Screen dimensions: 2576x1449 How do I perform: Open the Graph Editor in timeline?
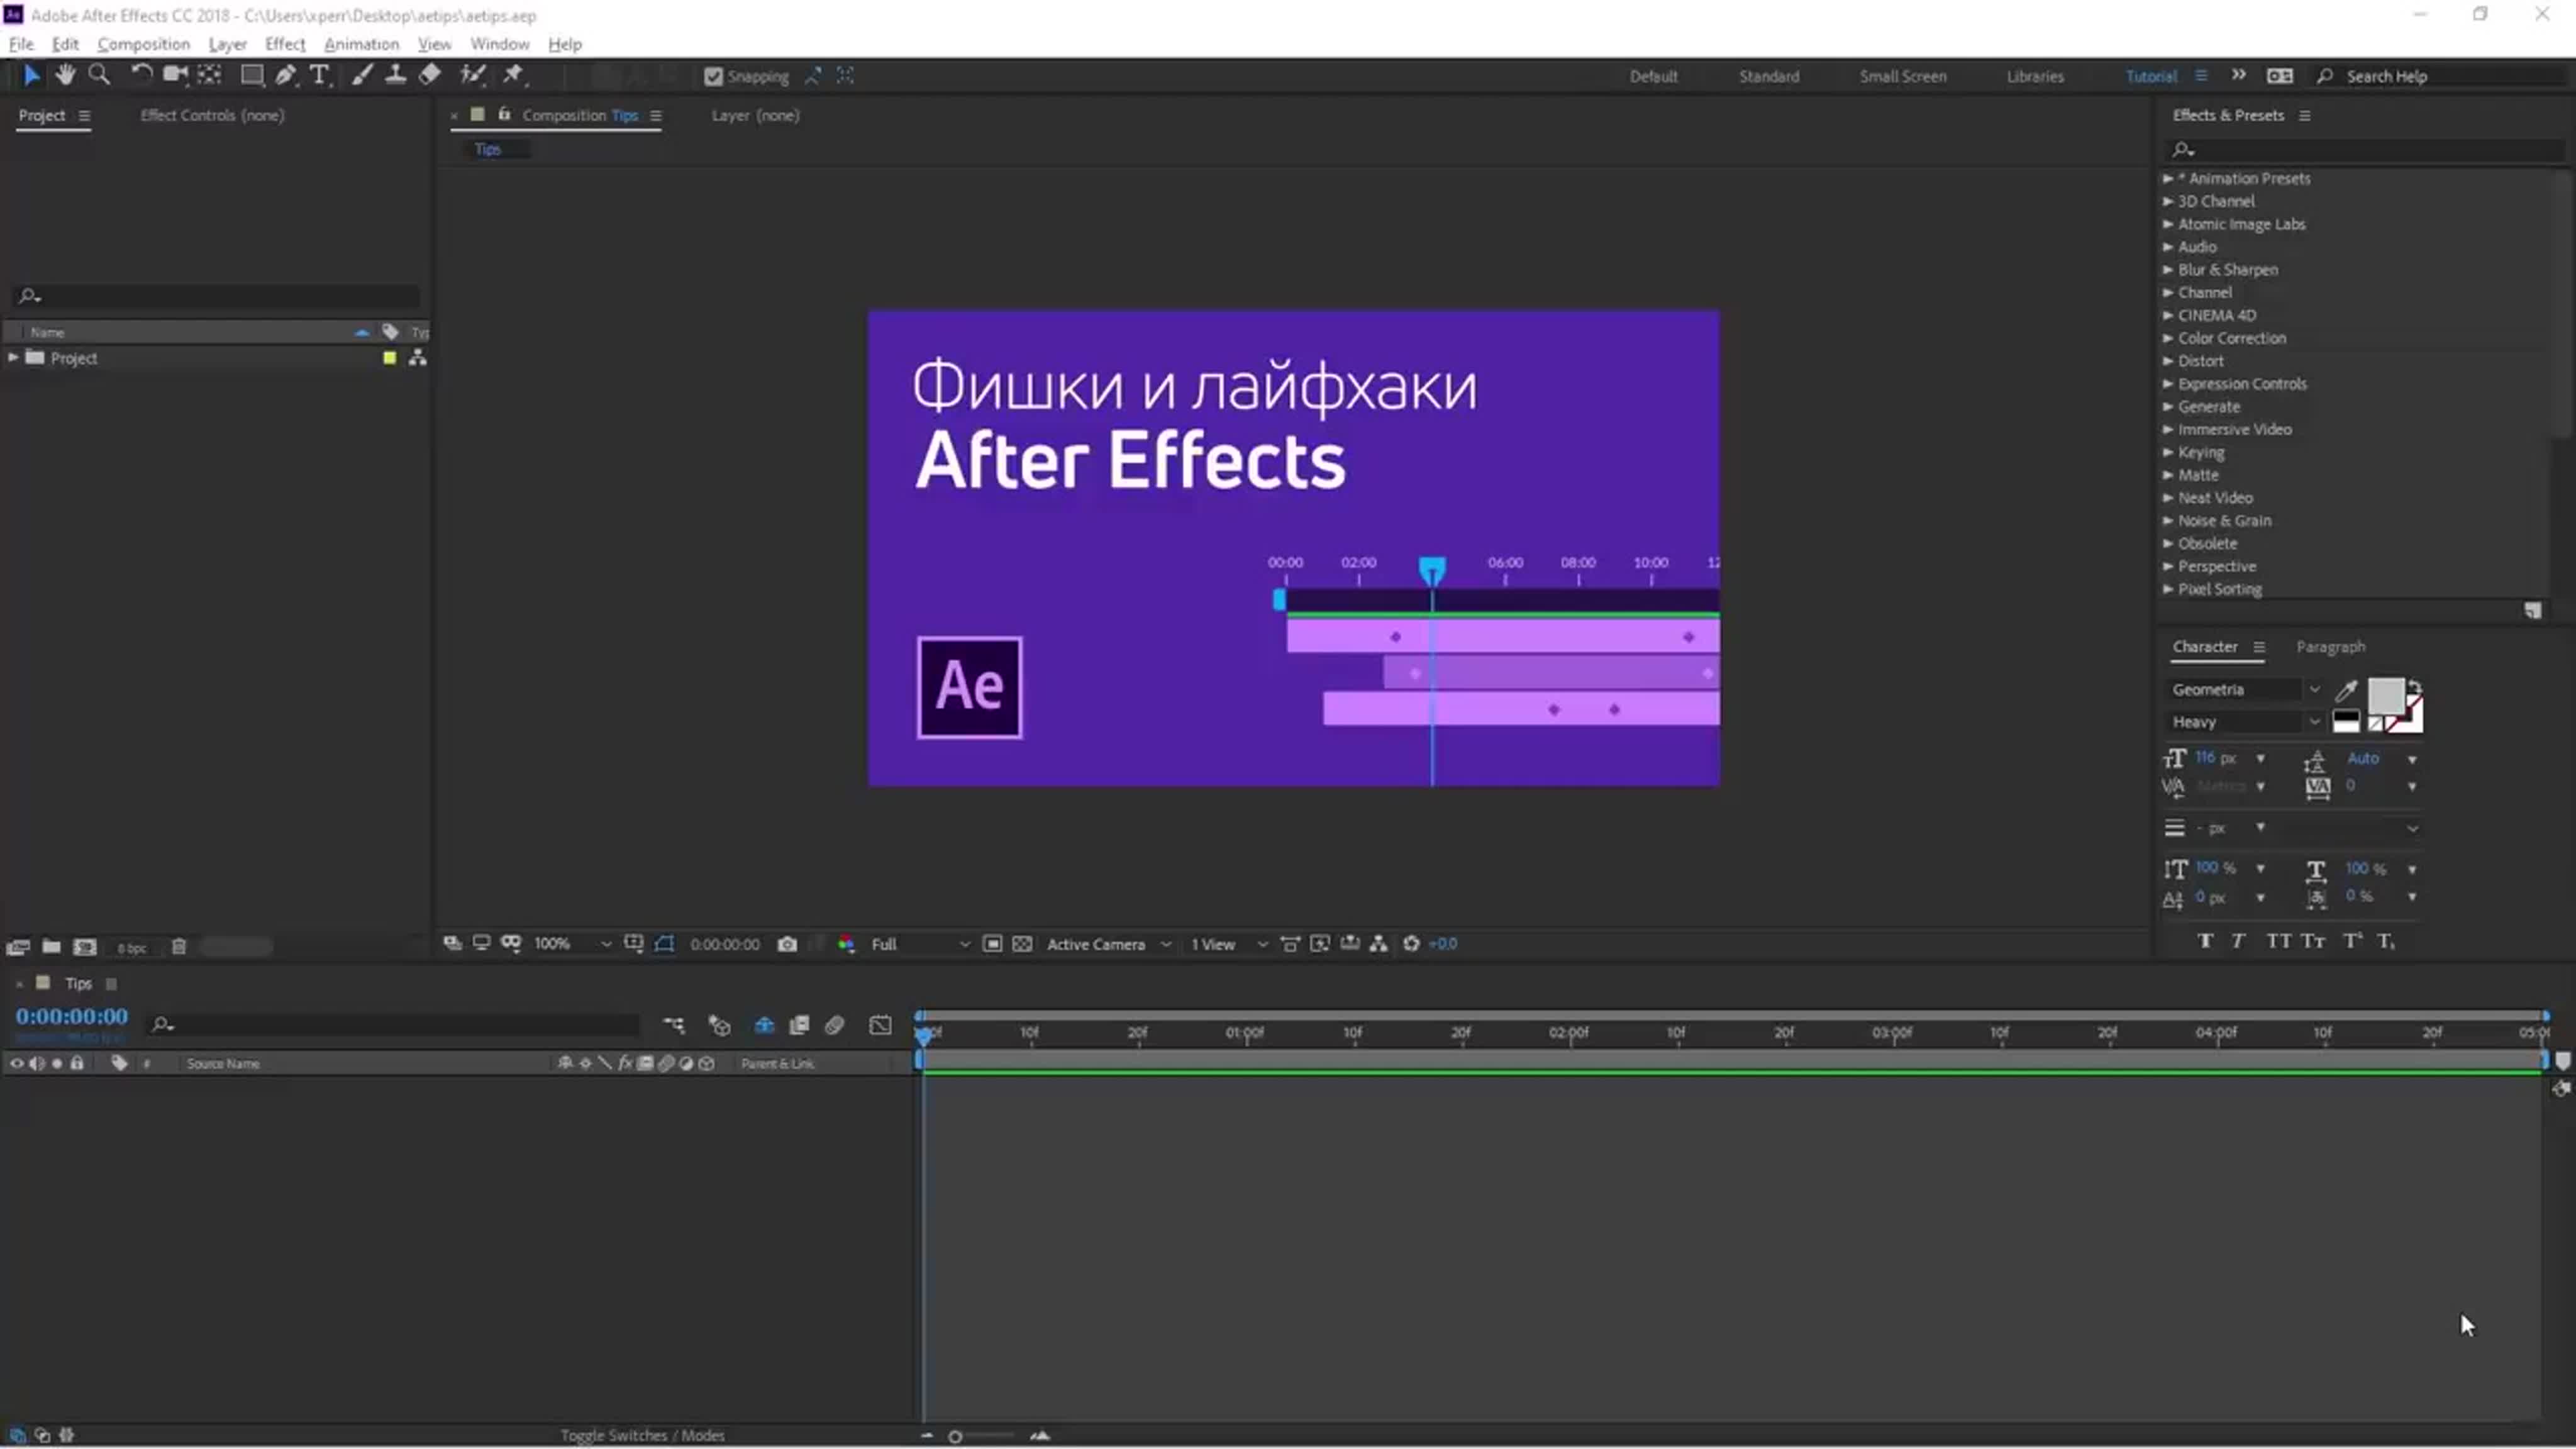click(x=880, y=1025)
